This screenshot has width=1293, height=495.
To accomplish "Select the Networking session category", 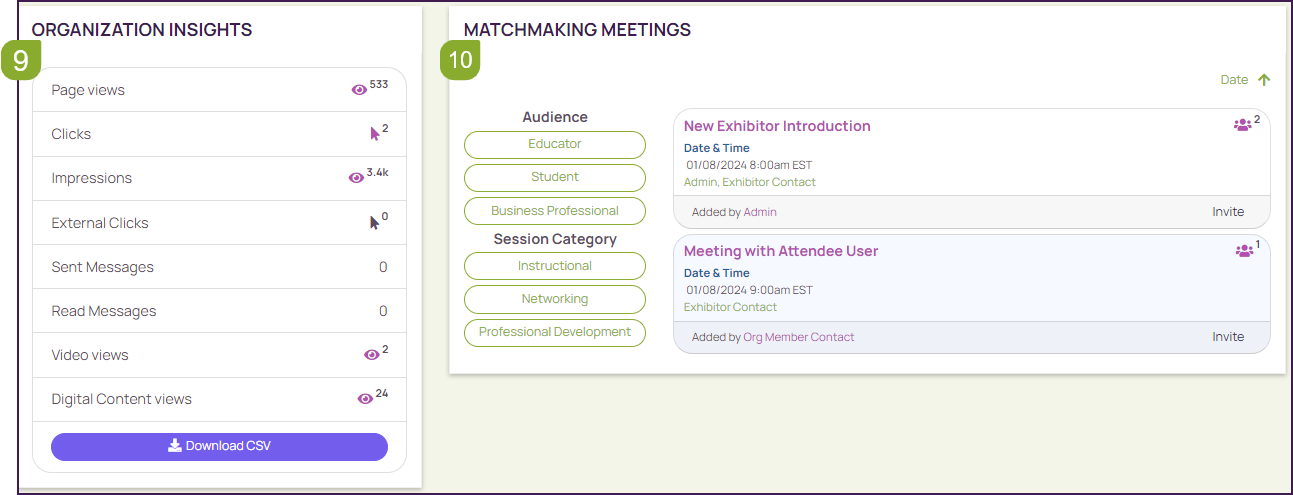I will (555, 299).
